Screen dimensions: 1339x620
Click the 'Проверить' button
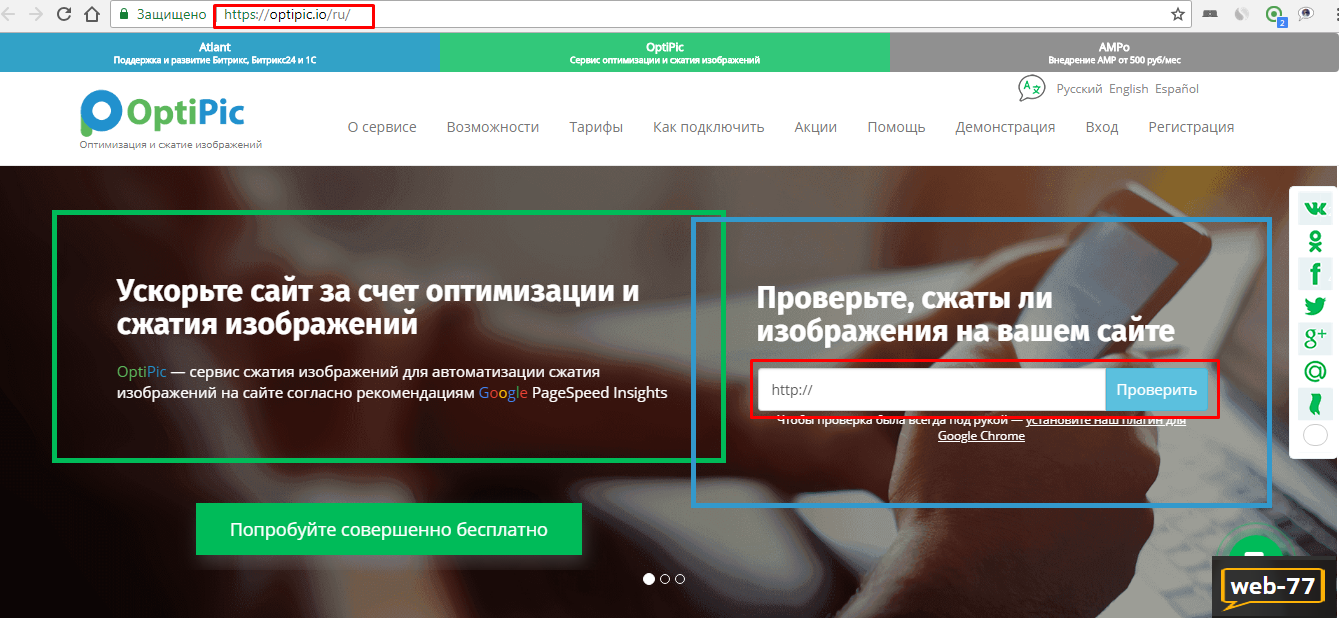click(x=1157, y=390)
